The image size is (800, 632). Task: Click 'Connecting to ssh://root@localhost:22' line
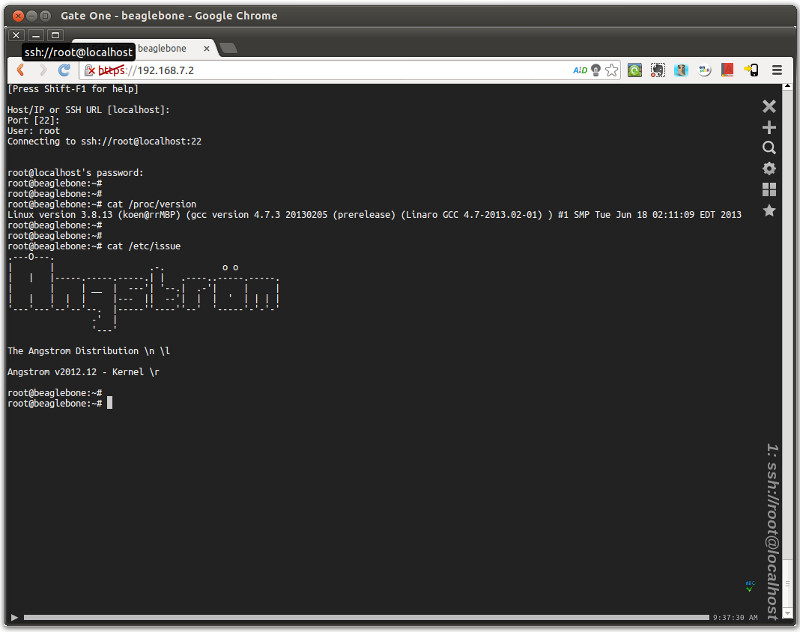tap(104, 141)
